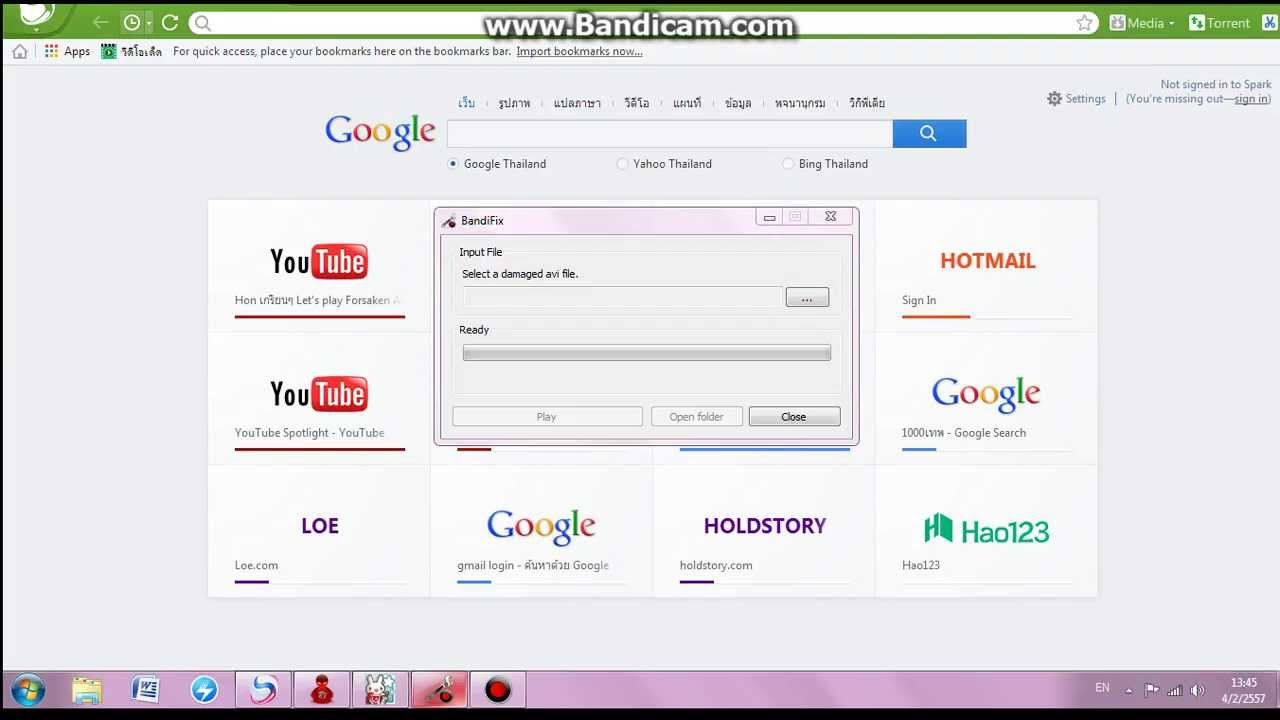Open YouTube Hon Let's play tile
1280x720 pixels.
click(x=319, y=266)
